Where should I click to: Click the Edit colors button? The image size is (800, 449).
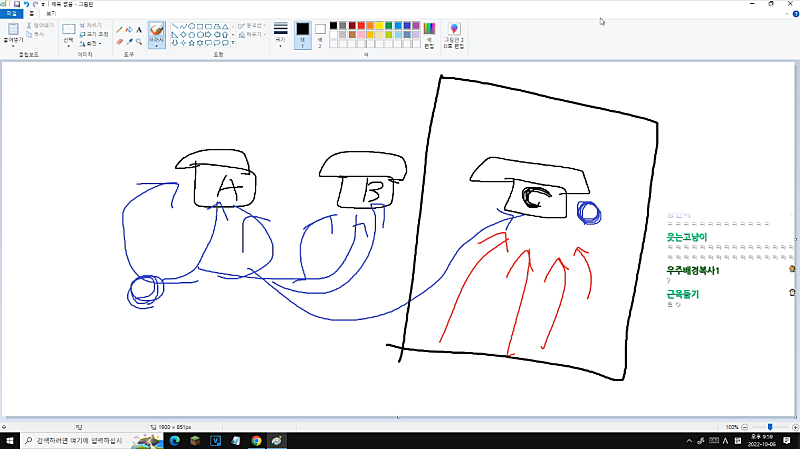[430, 35]
